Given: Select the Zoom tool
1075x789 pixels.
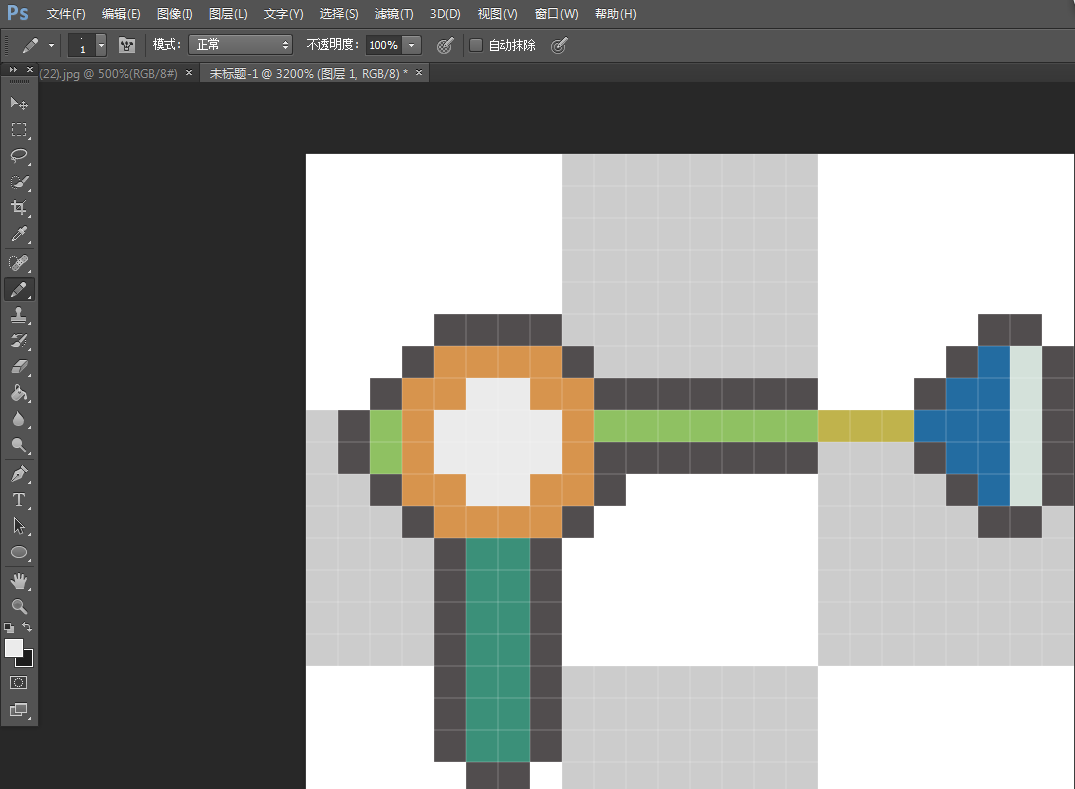Looking at the screenshot, I should coord(19,607).
